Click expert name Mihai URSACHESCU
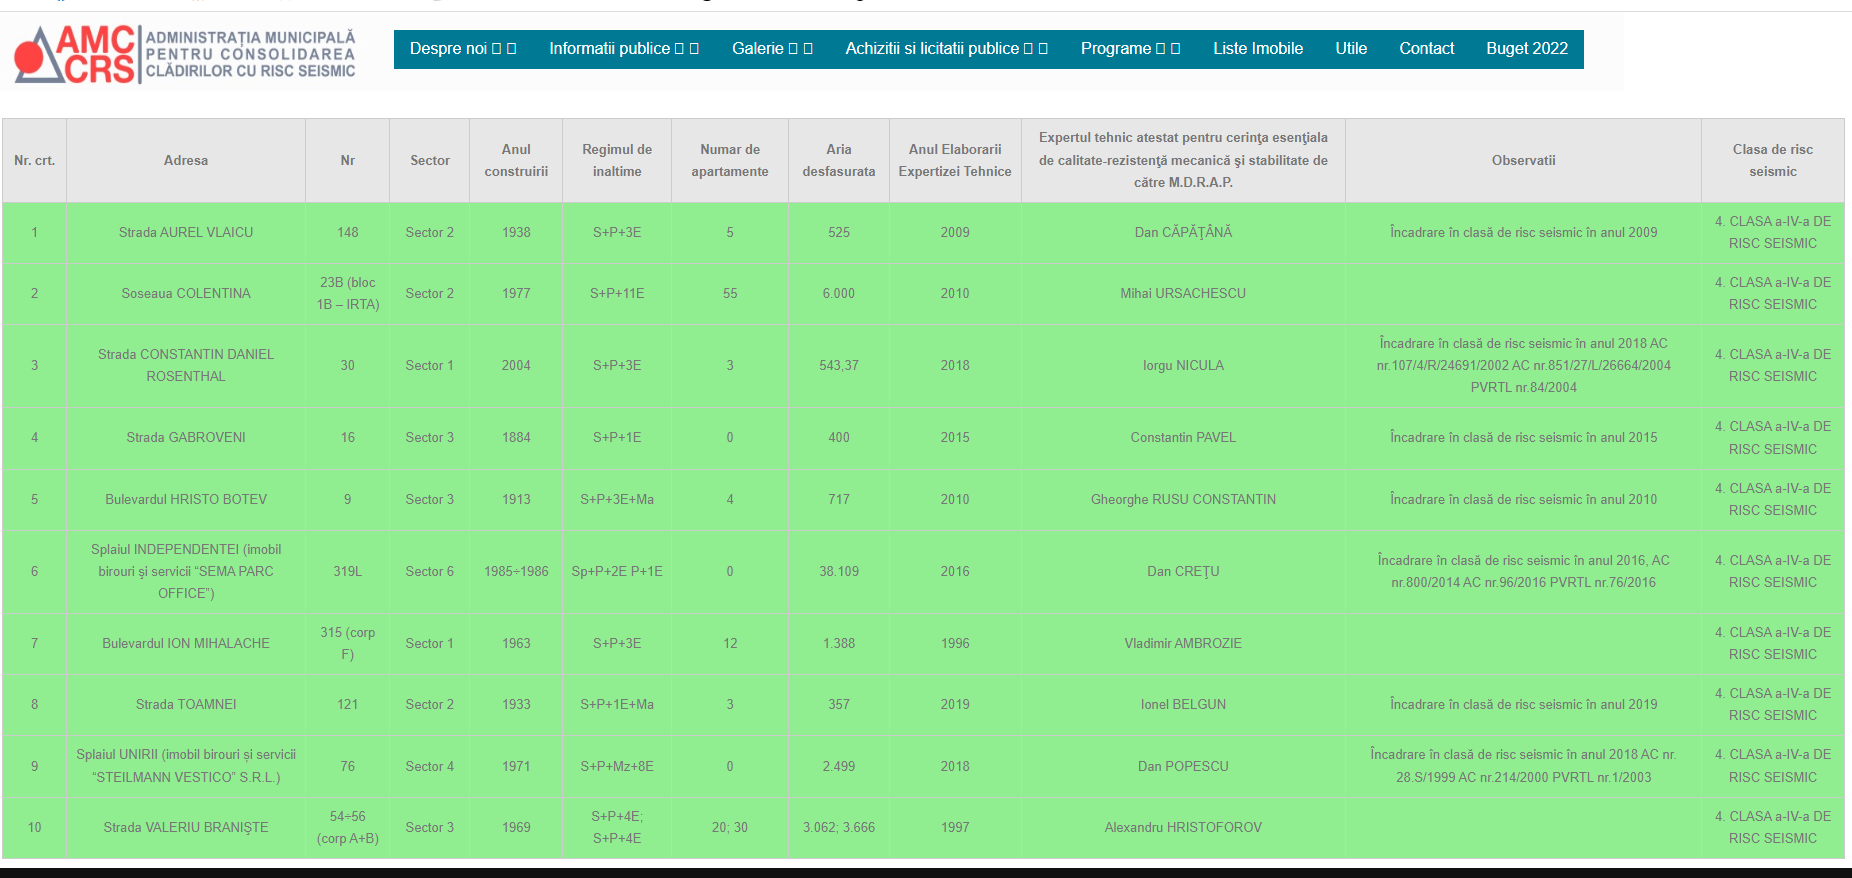The width and height of the screenshot is (1852, 878). click(x=1183, y=293)
